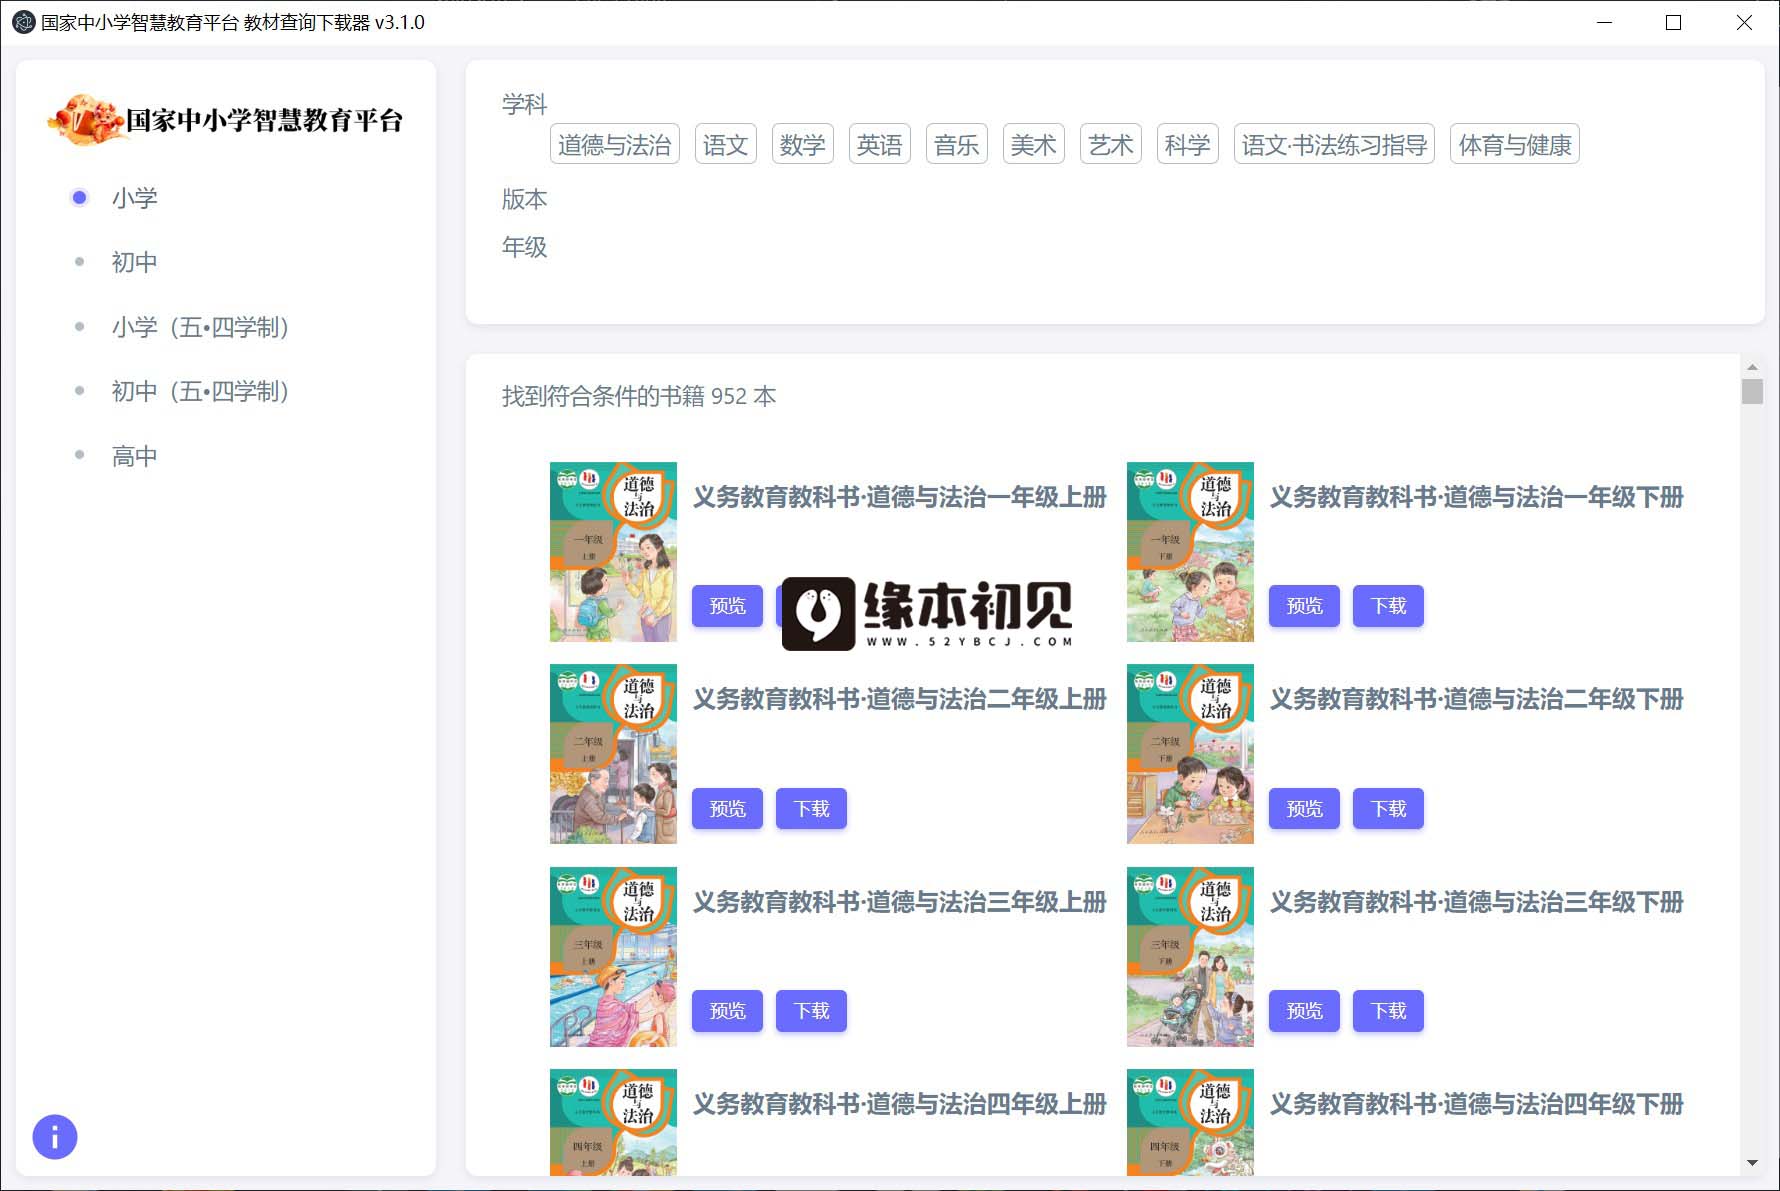The image size is (1780, 1191).
Task: Filter by subject 美术
Action: (1034, 145)
